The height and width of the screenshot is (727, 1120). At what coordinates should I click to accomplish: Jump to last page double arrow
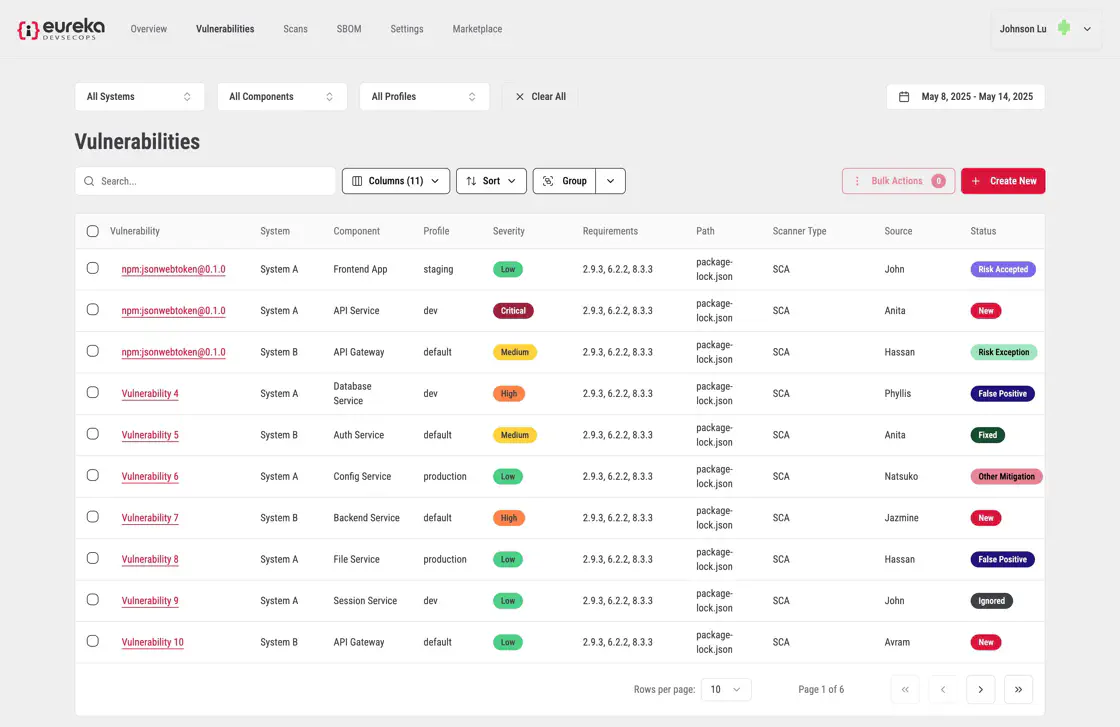pyautogui.click(x=1018, y=689)
